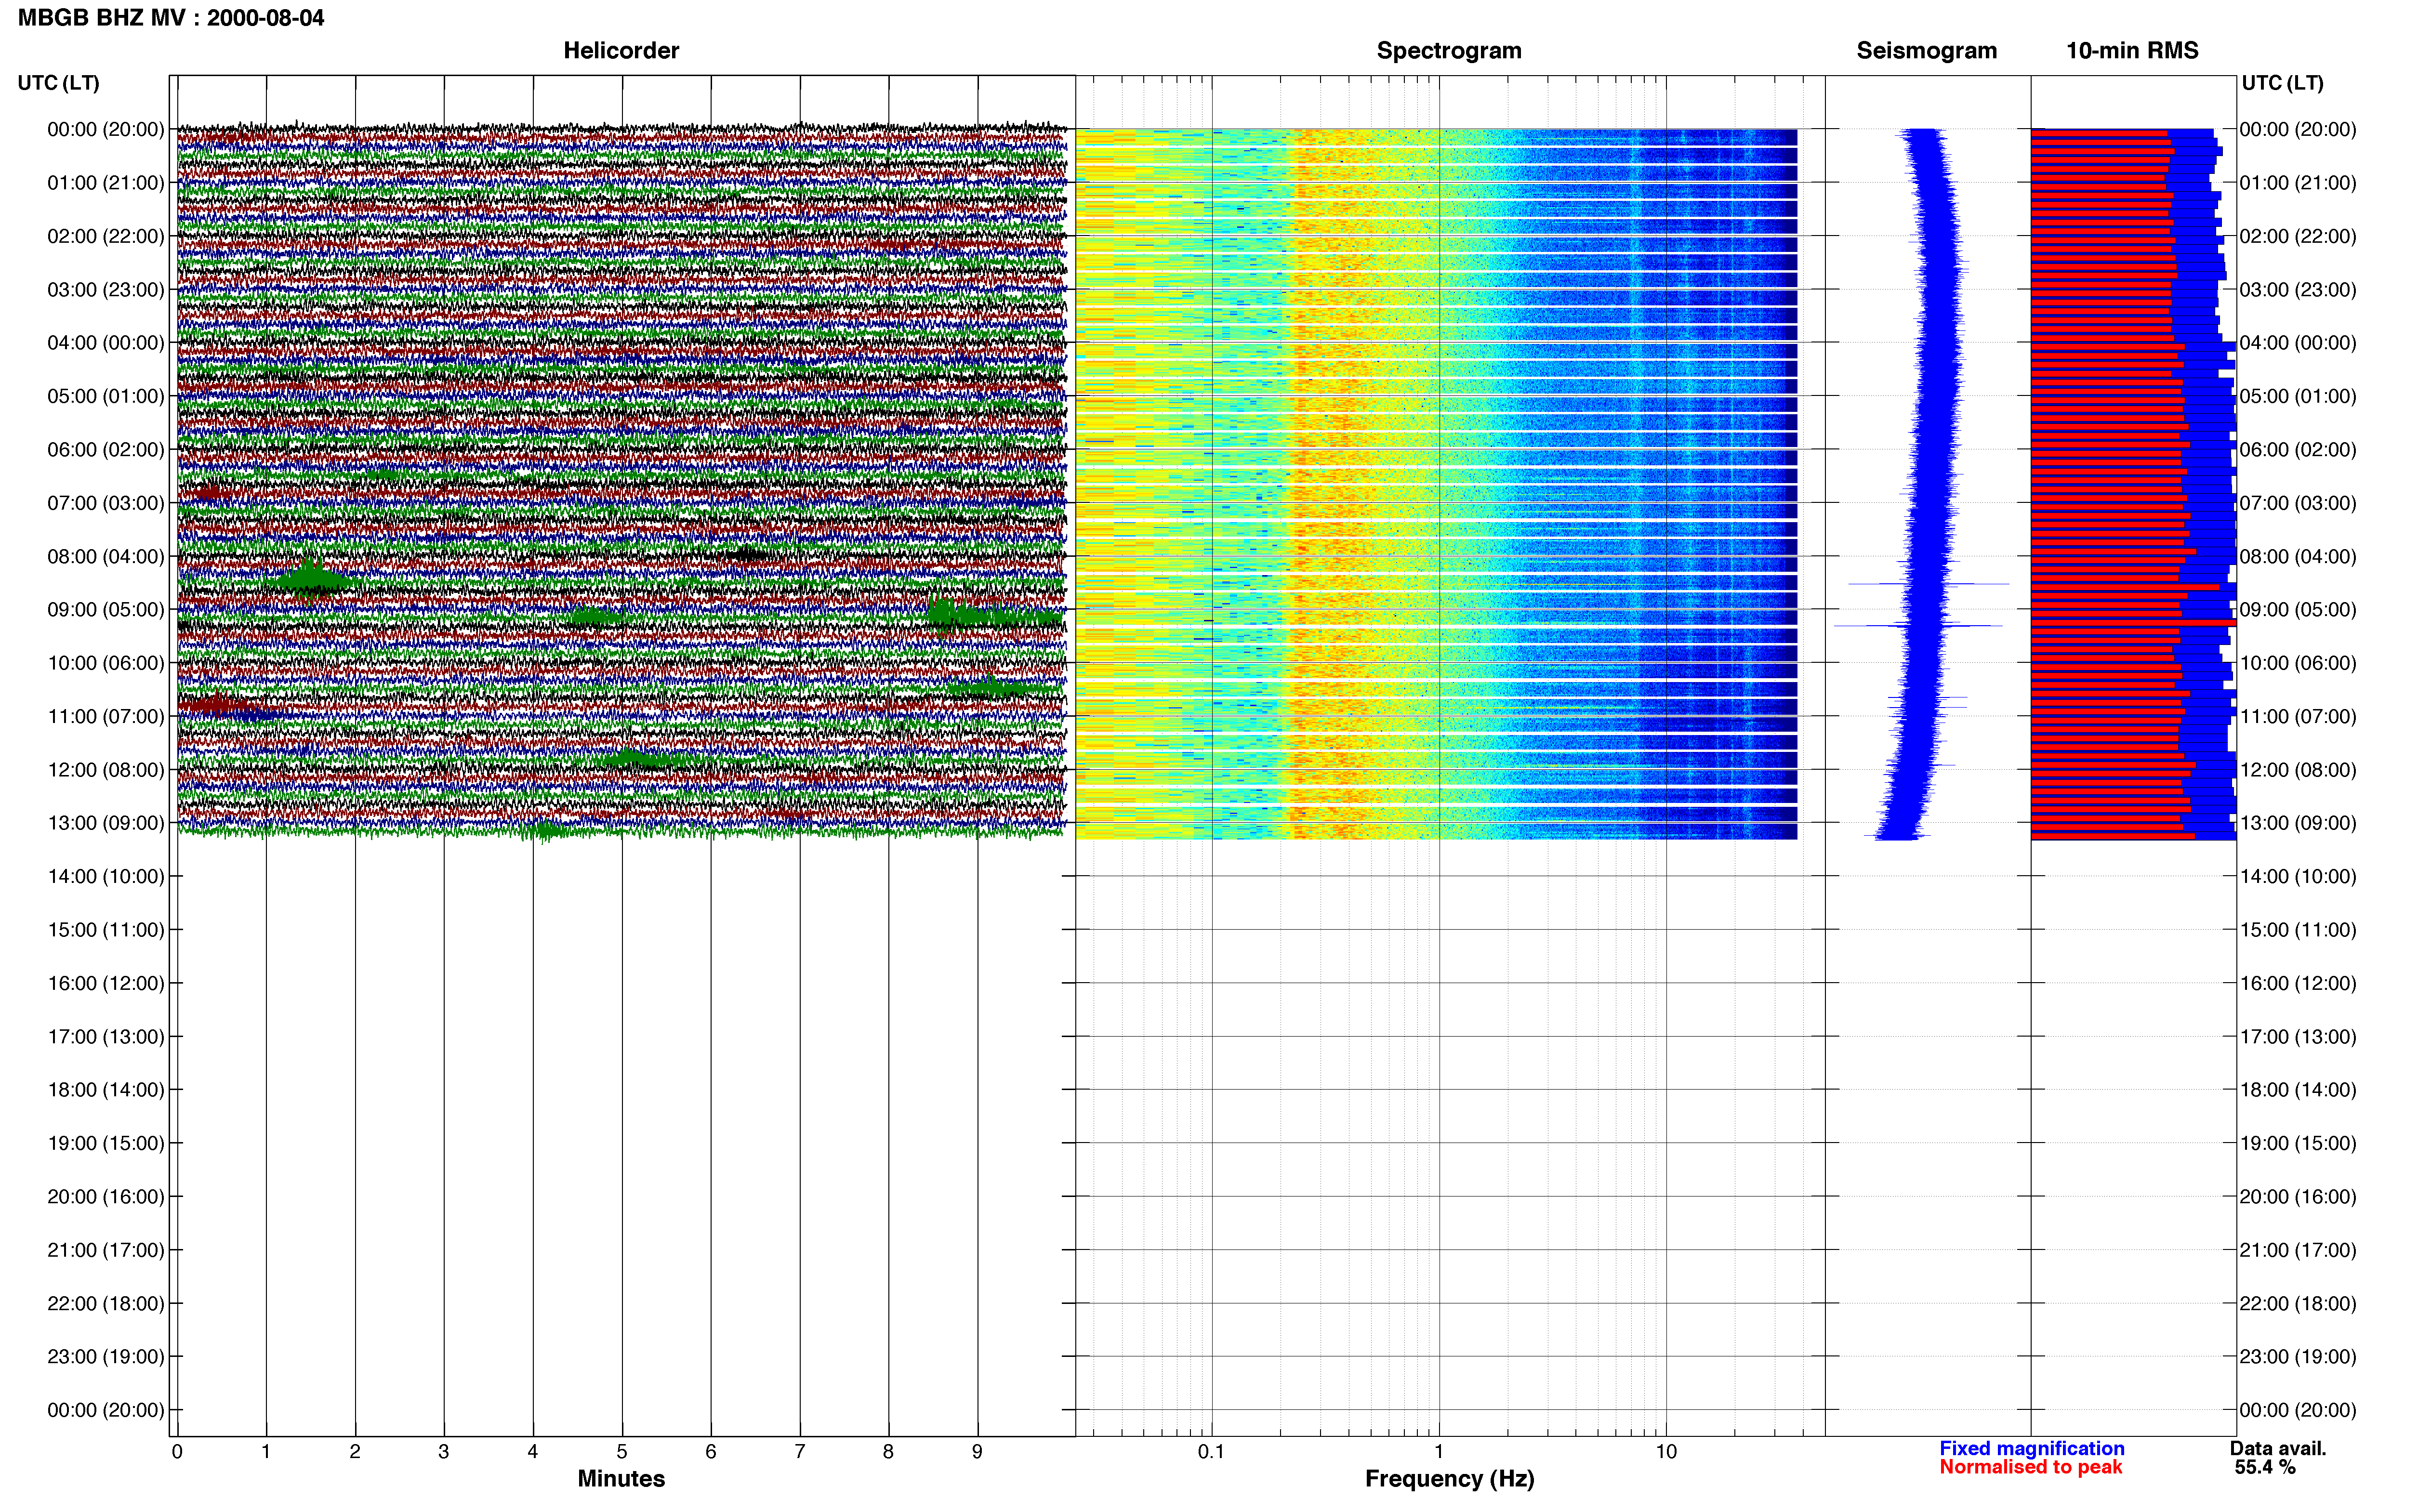
Task: Click the Minutes axis tick label "3"
Action: pos(444,1452)
